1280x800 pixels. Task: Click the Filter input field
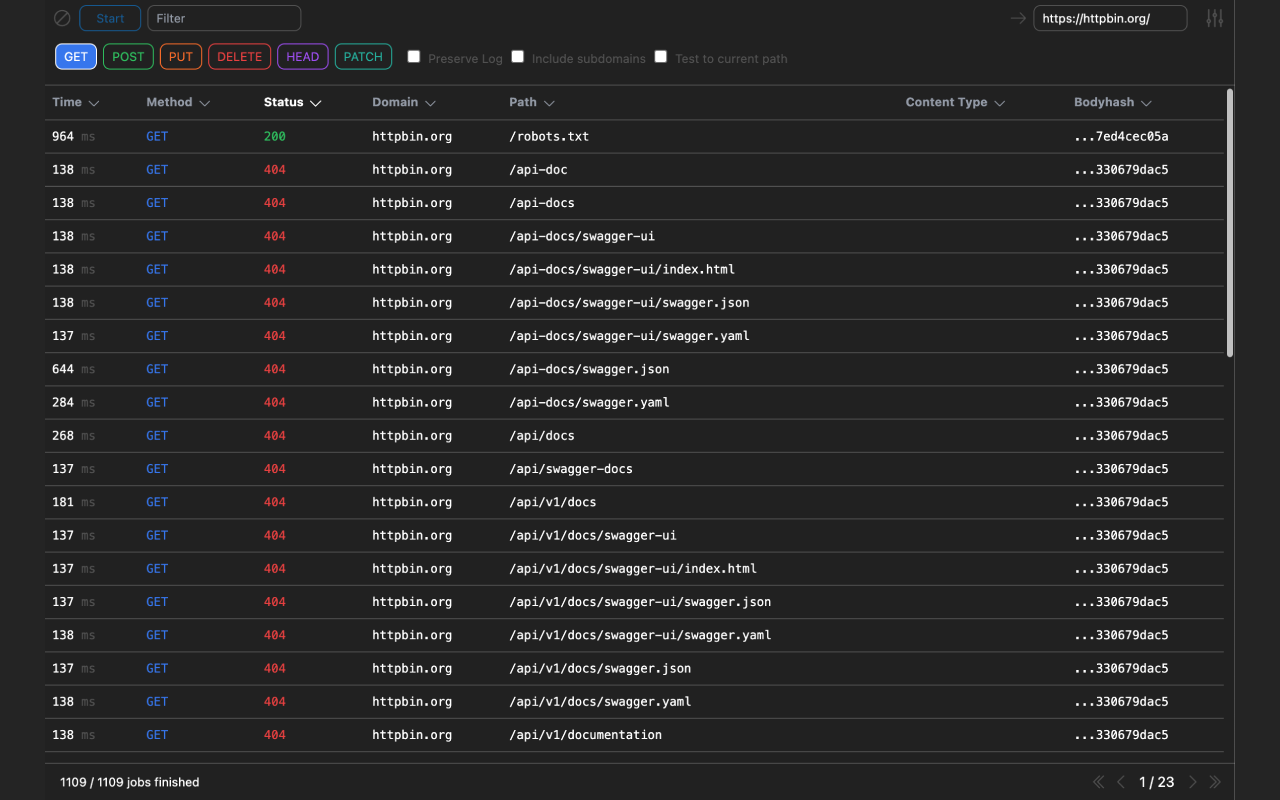point(224,18)
